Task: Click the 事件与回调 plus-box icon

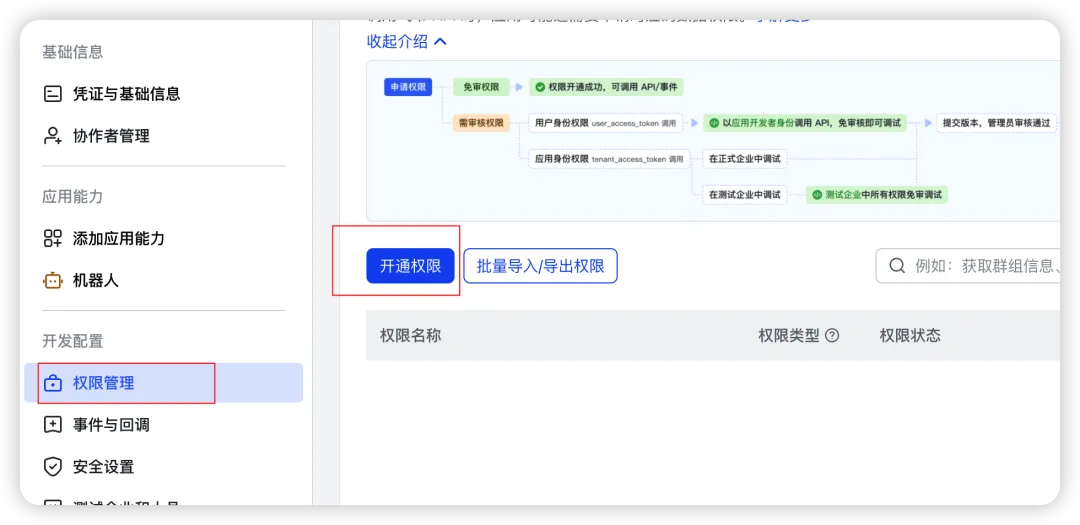Action: point(52,424)
